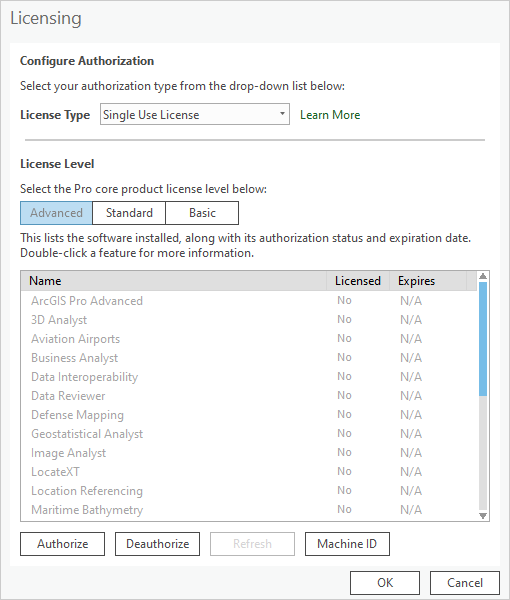The width and height of the screenshot is (510, 600).
Task: Click the Licensed column header
Action: coord(358,281)
